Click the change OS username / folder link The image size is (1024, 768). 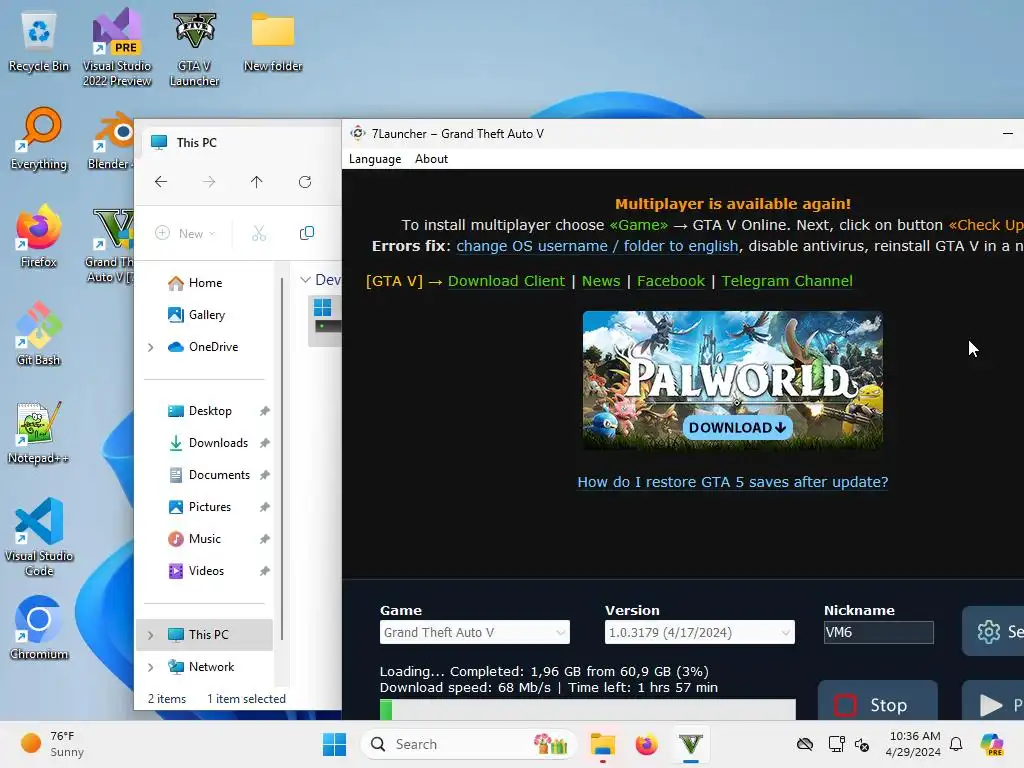click(597, 246)
